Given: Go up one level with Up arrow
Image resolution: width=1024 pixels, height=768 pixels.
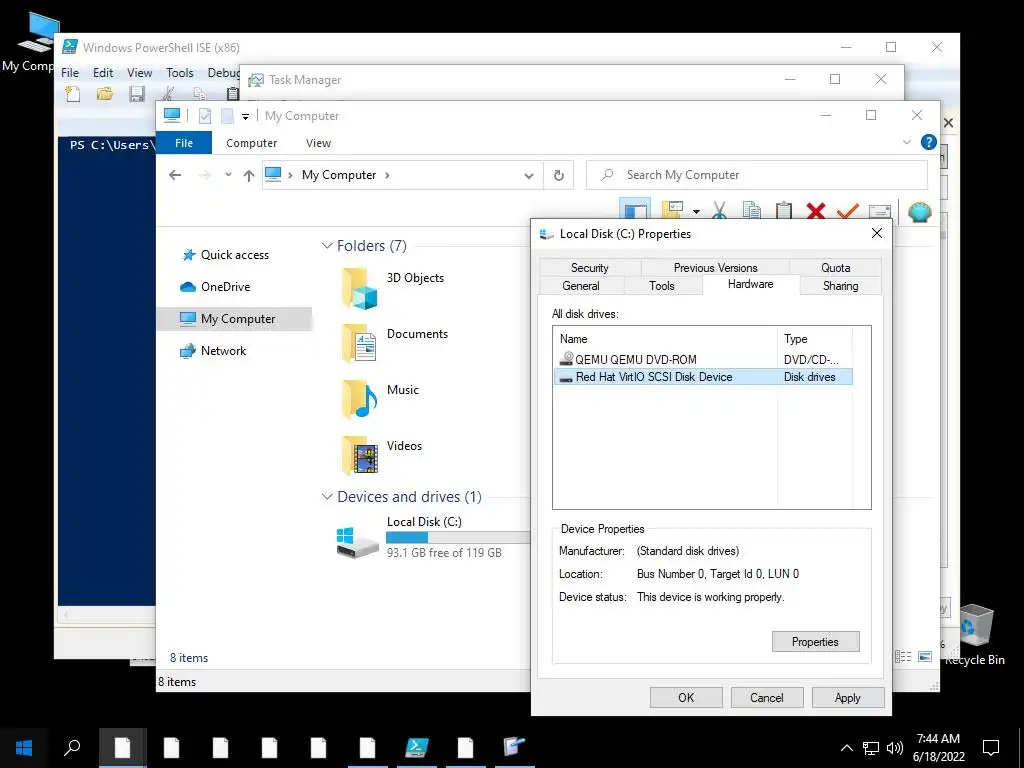Looking at the screenshot, I should point(248,175).
